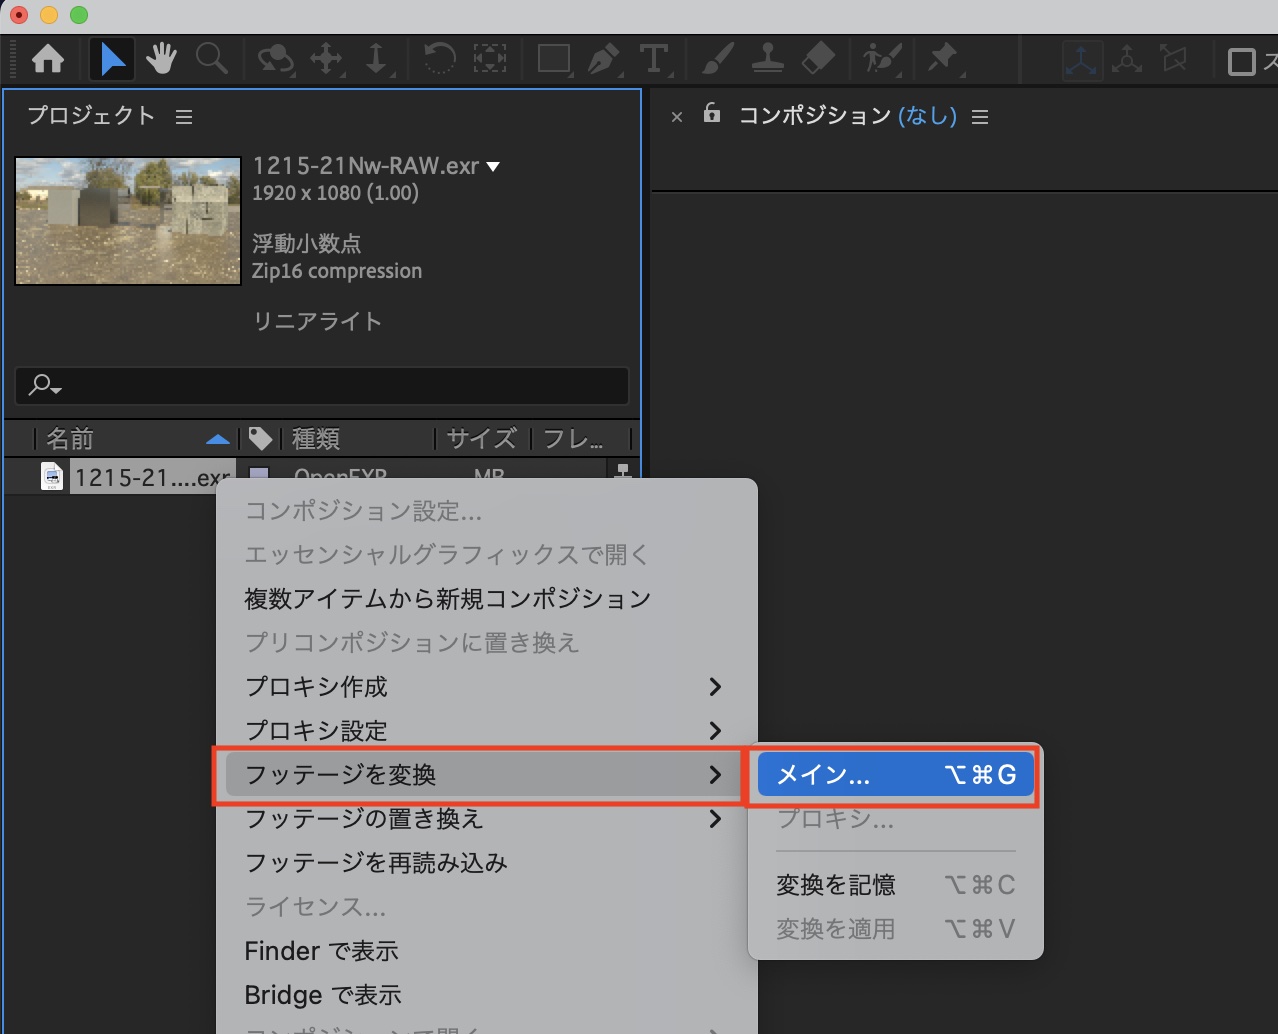Image resolution: width=1278 pixels, height=1034 pixels.
Task: Select the Hand tool
Action: [161, 60]
